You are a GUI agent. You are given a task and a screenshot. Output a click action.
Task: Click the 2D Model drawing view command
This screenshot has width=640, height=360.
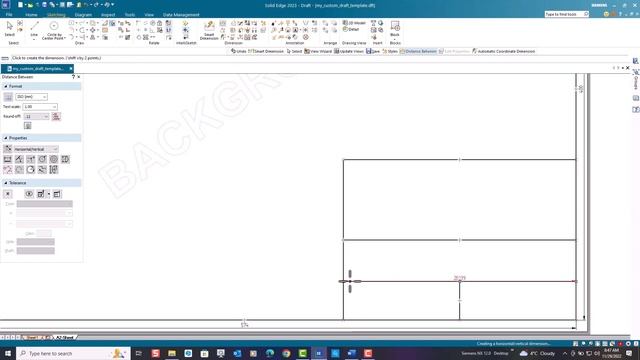coord(354,23)
